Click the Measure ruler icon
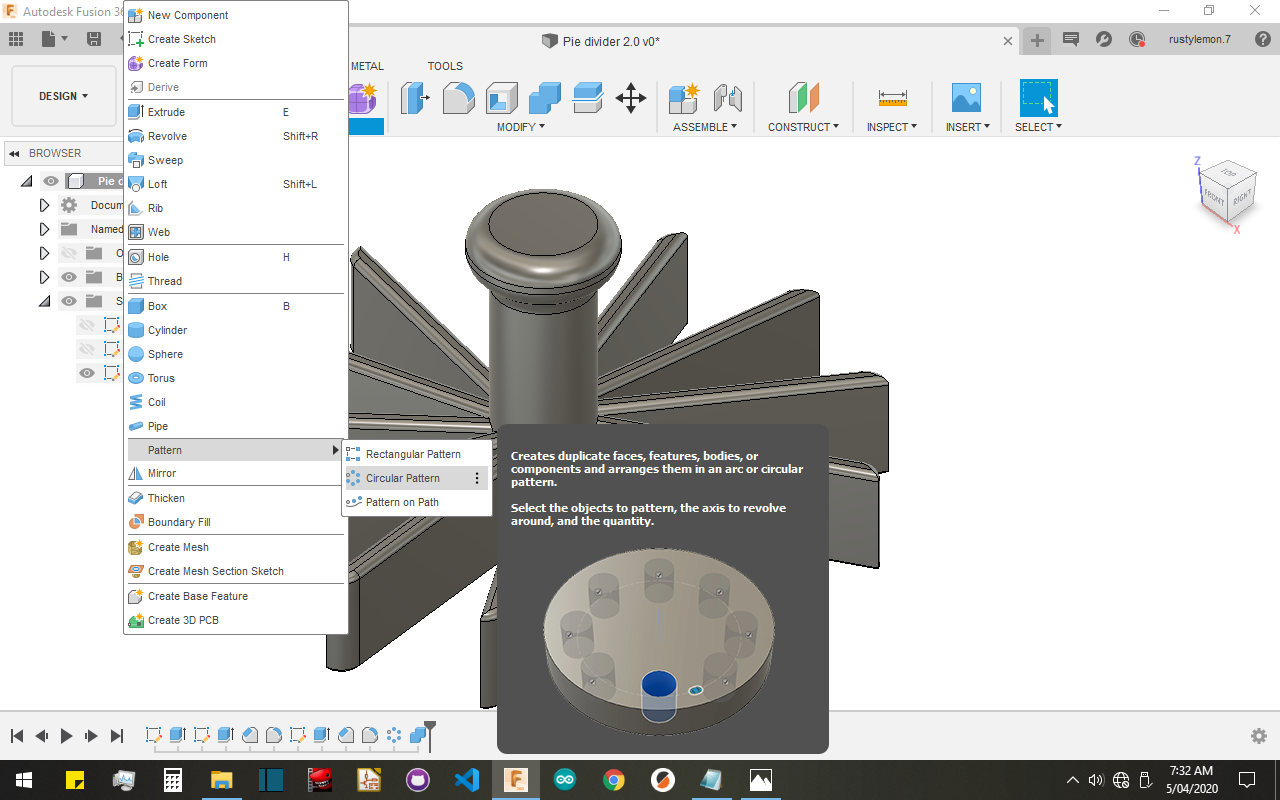The image size is (1280, 800). click(x=893, y=98)
